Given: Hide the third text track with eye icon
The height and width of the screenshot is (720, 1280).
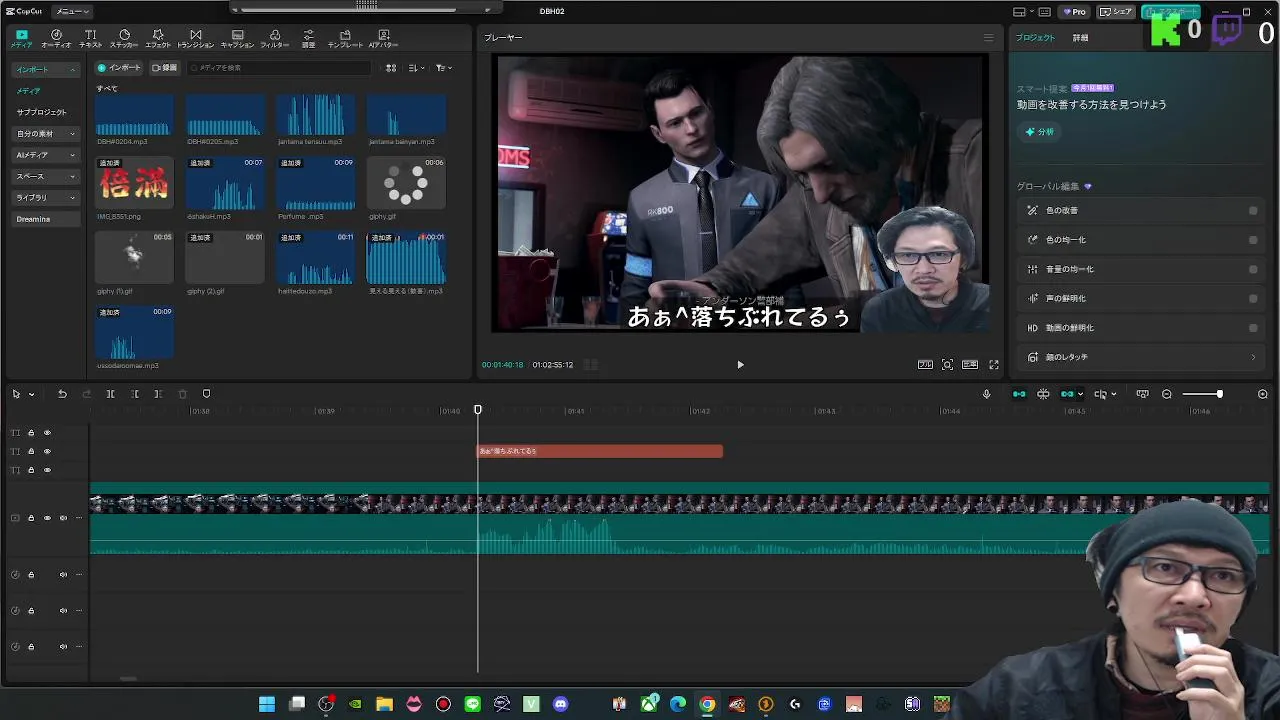Looking at the screenshot, I should [x=47, y=470].
